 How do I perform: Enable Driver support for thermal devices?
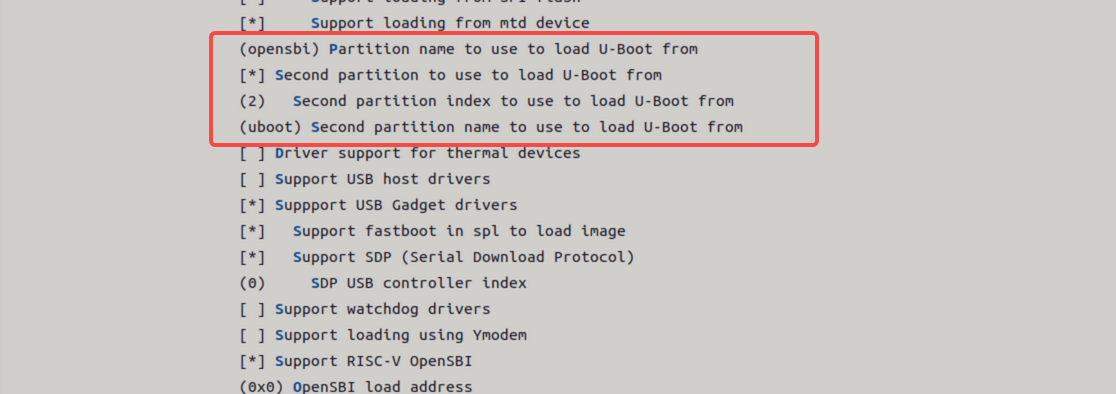coord(410,153)
